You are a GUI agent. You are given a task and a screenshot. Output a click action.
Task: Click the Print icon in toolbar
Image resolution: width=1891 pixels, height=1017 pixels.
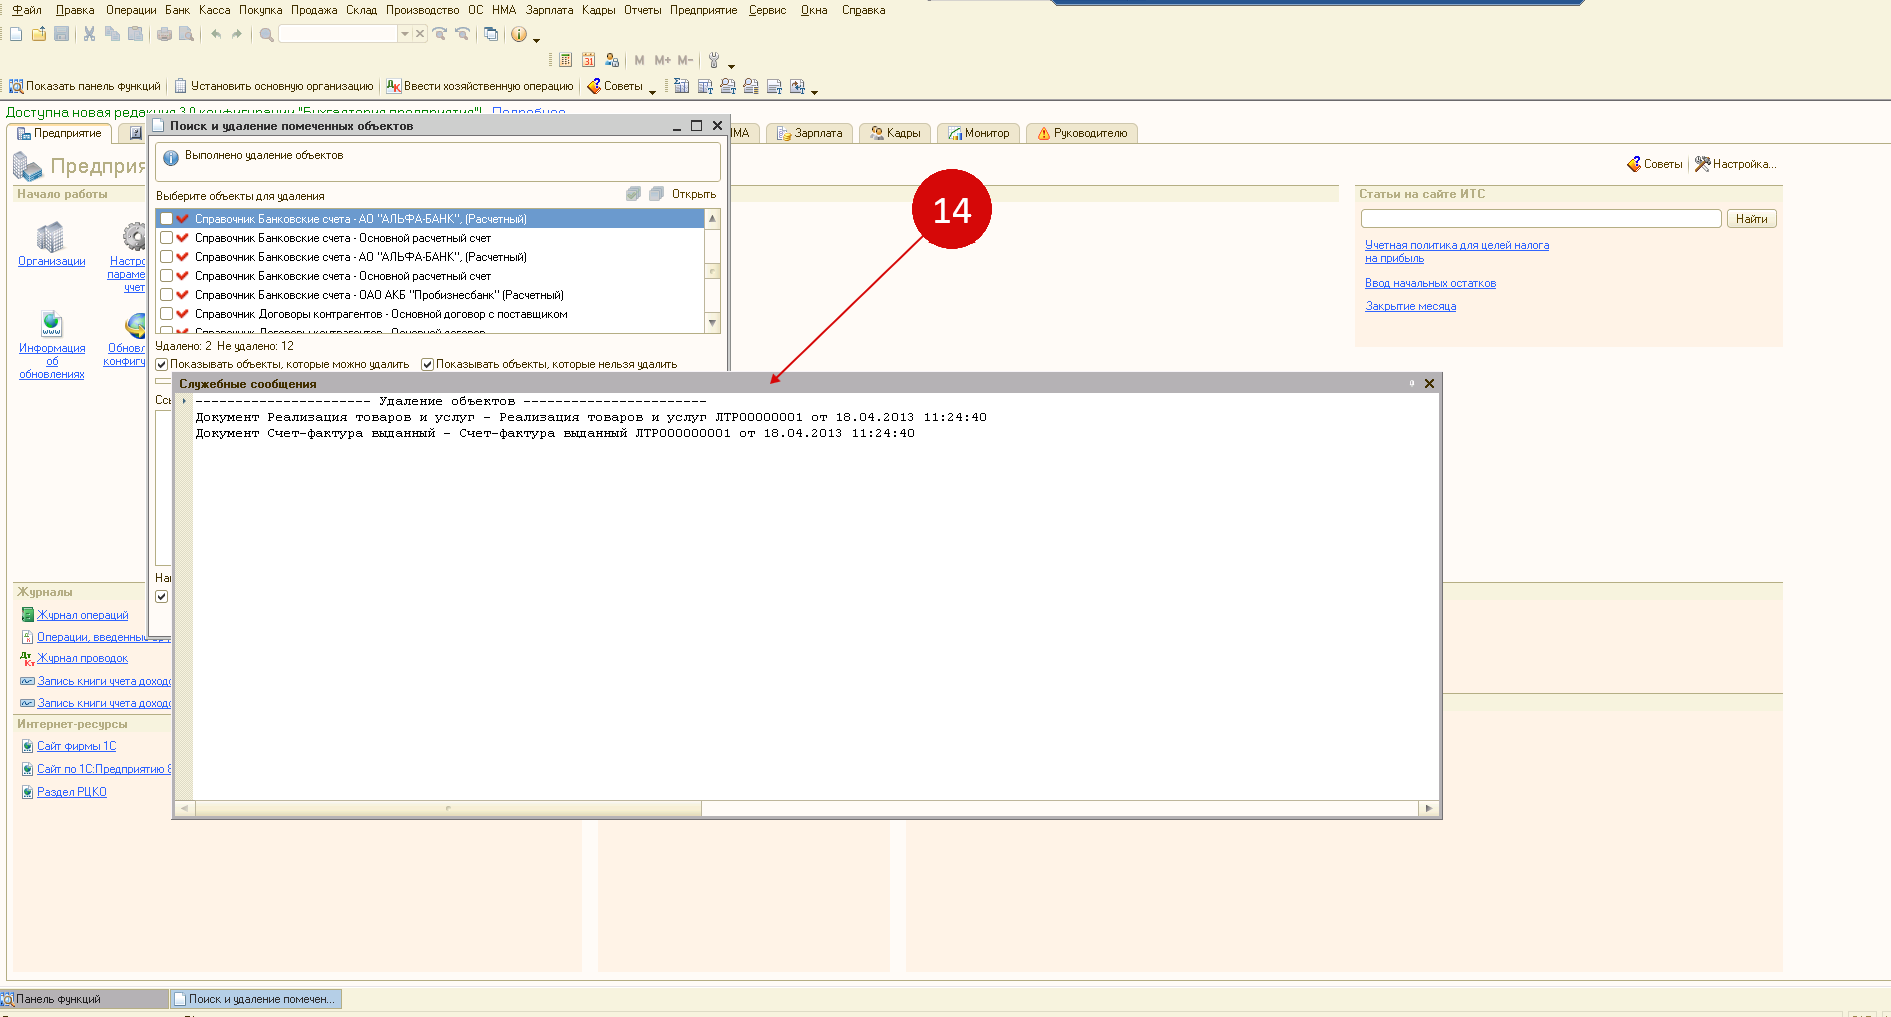tap(164, 34)
